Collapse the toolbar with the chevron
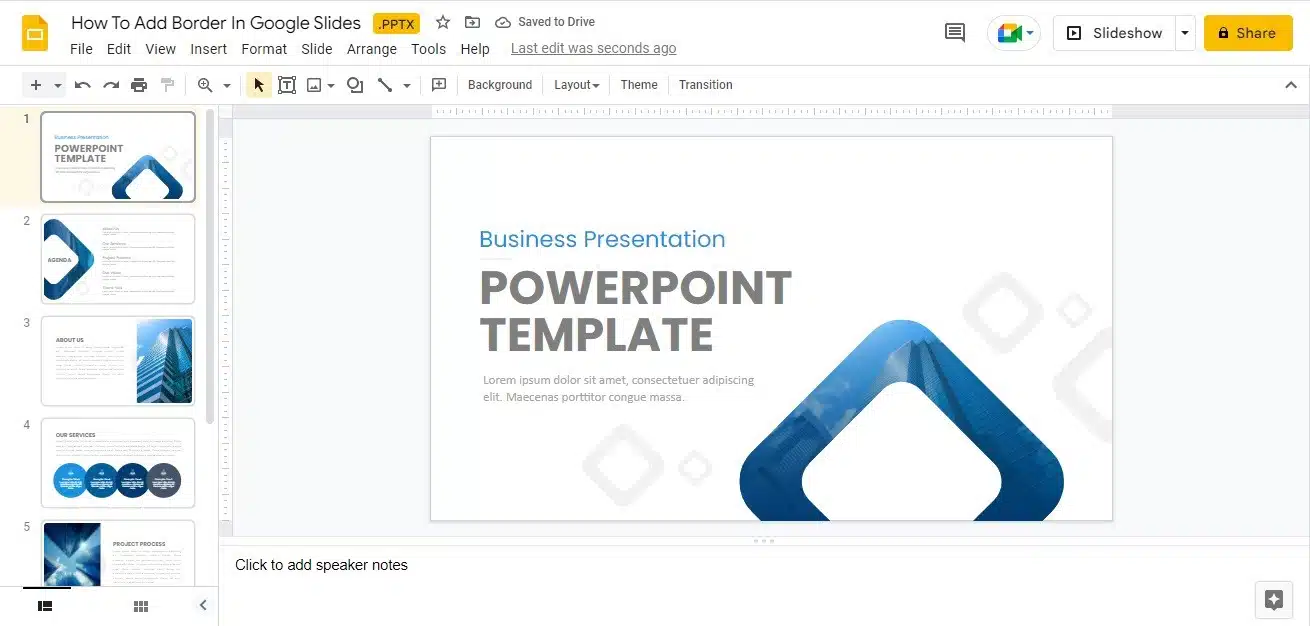This screenshot has width=1310, height=626. (1291, 85)
